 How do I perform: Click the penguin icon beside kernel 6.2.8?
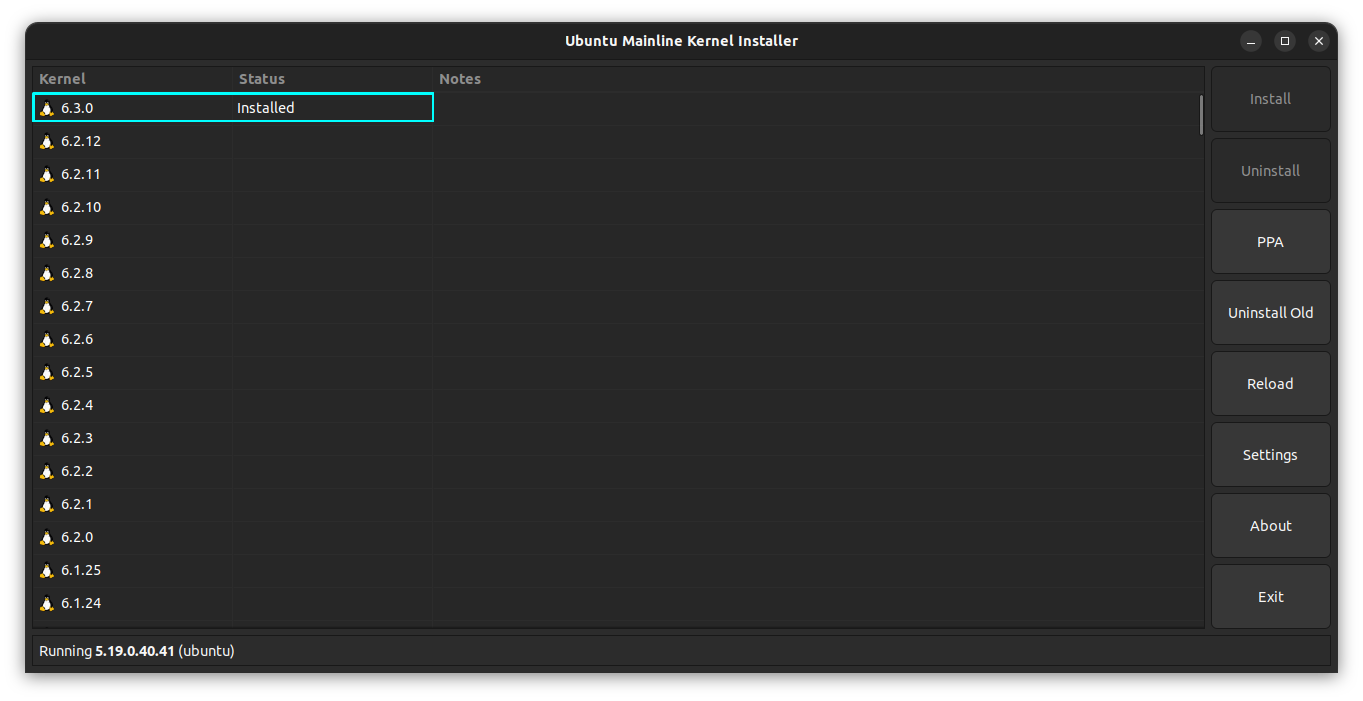(46, 273)
